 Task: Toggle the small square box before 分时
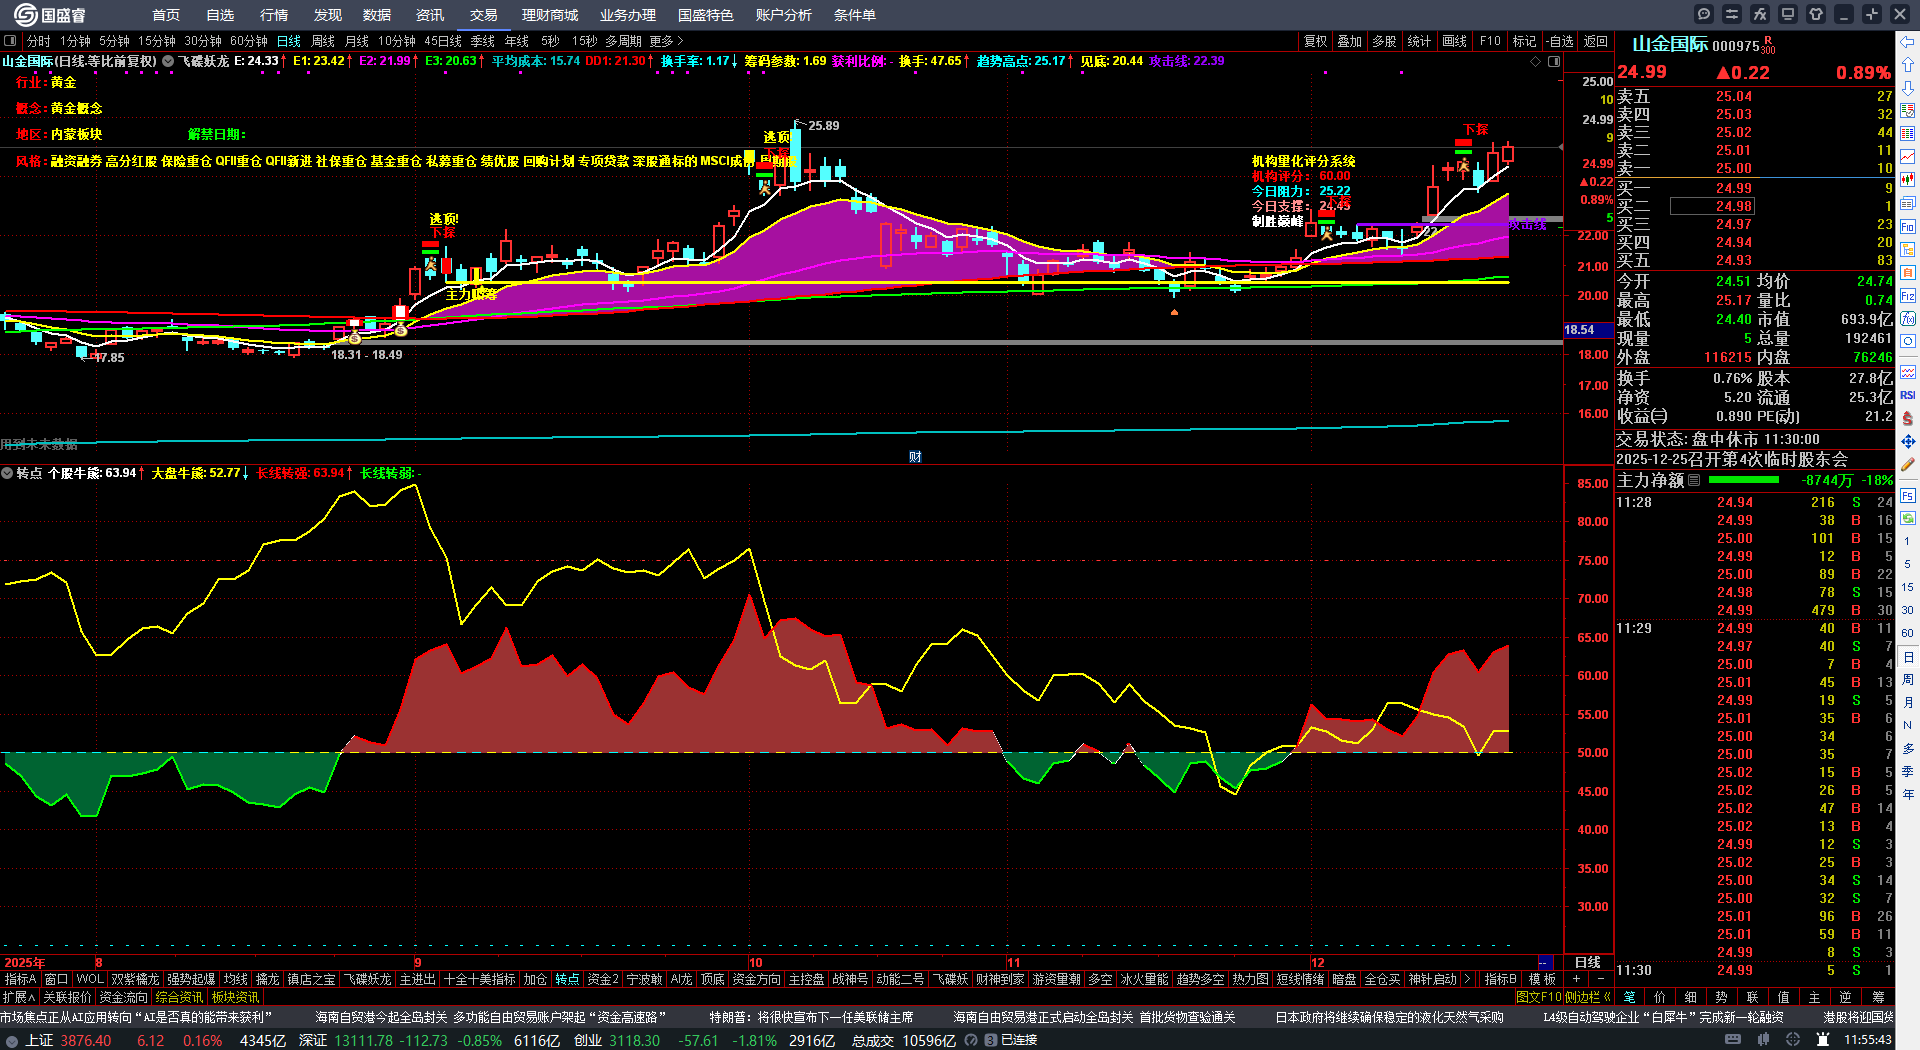click(x=10, y=41)
